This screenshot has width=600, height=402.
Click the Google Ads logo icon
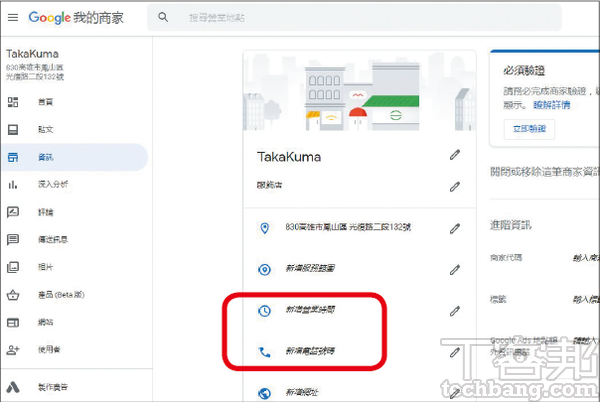coord(13,387)
